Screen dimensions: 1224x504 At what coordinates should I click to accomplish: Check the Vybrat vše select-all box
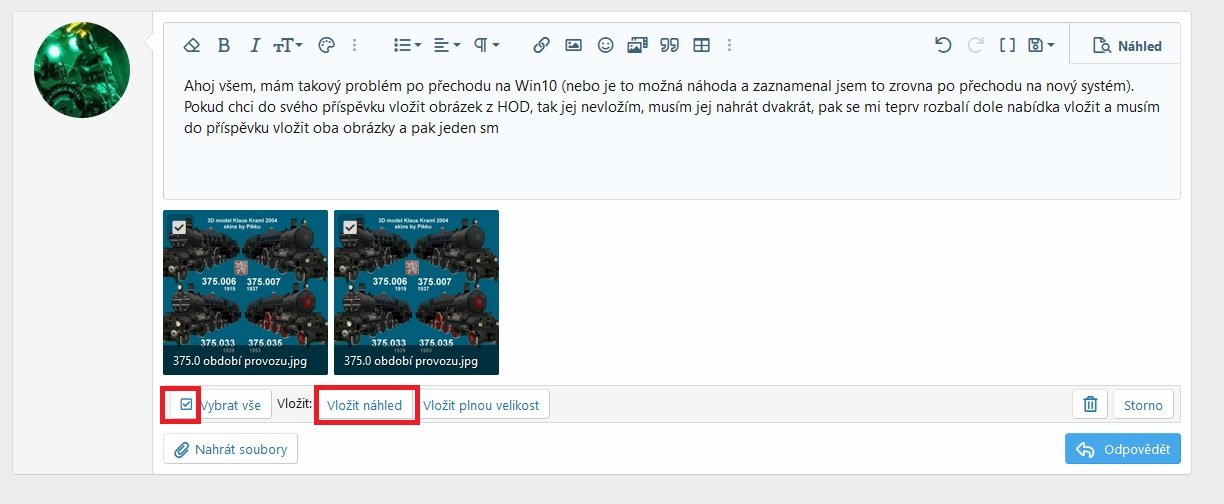(186, 405)
